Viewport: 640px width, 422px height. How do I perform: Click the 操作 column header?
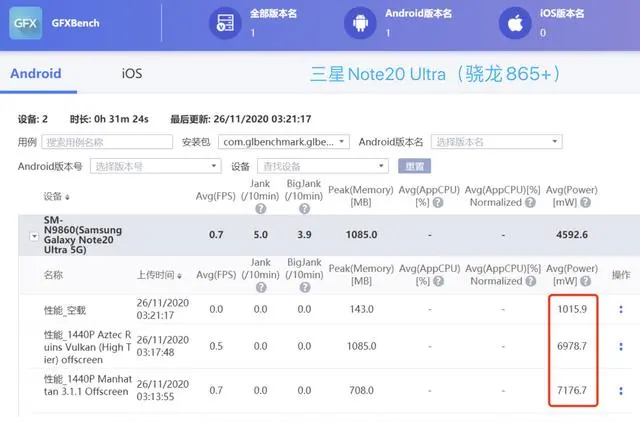[621, 275]
